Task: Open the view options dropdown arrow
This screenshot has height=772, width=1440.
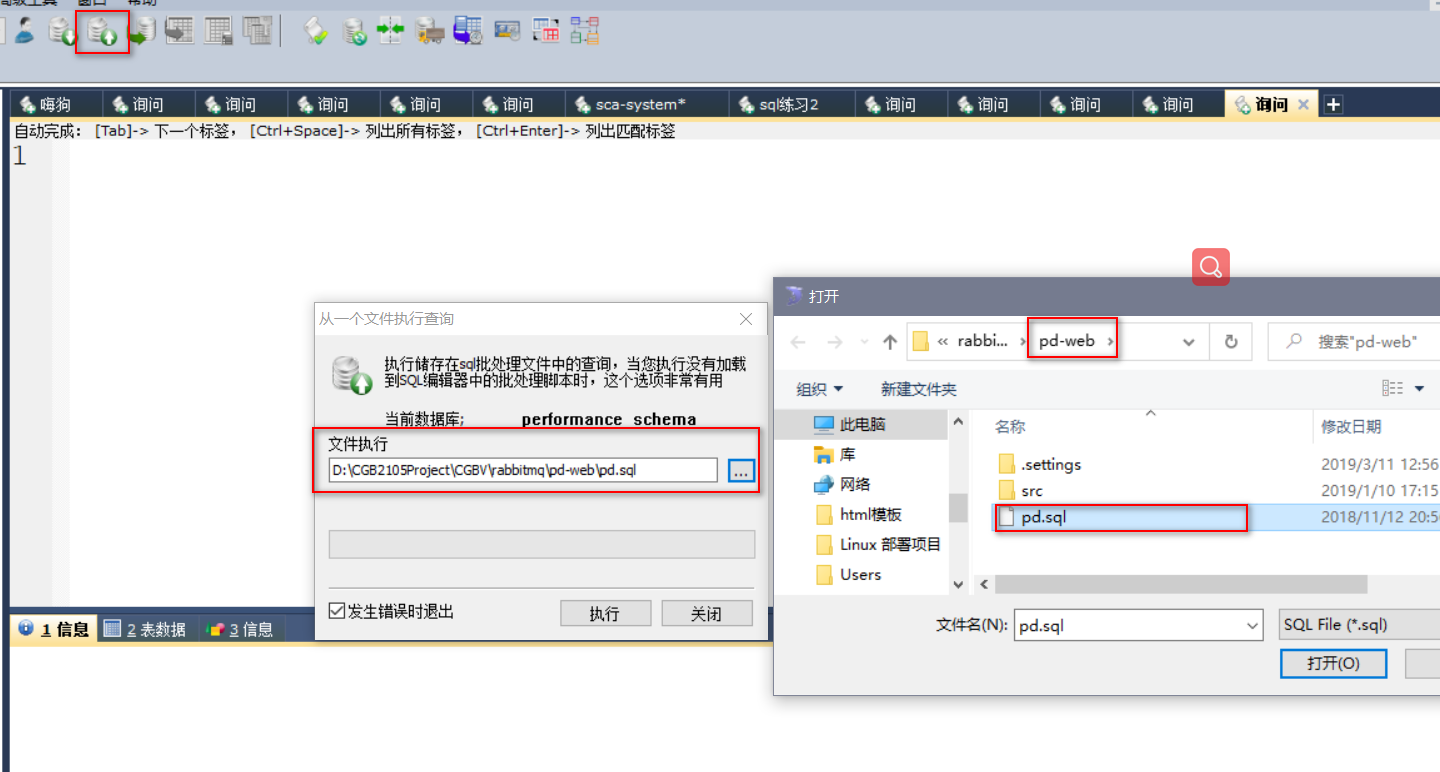Action: [1419, 388]
